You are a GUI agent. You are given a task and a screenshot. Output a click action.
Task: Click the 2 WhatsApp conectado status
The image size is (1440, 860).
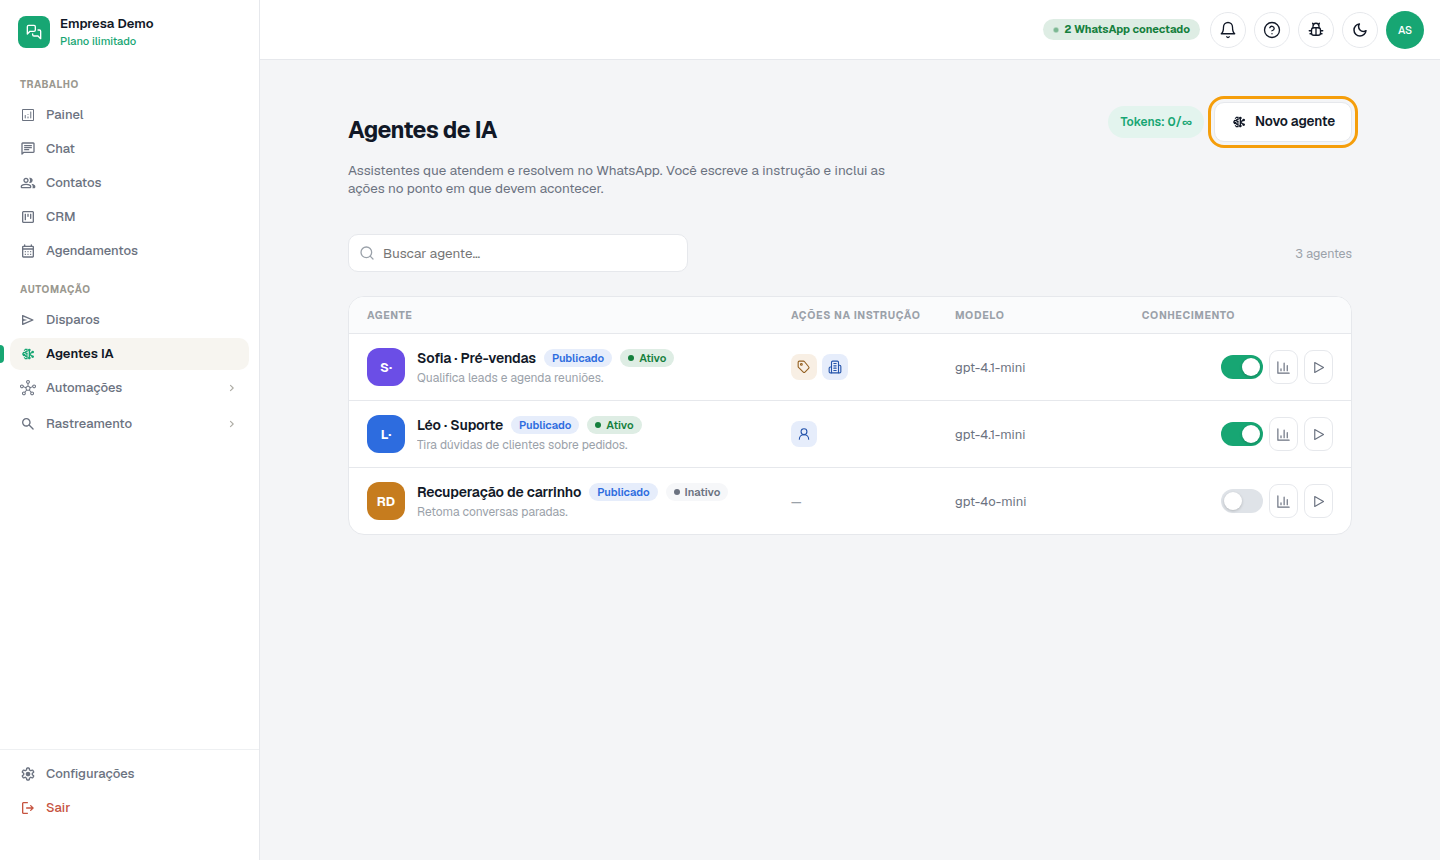1121,30
